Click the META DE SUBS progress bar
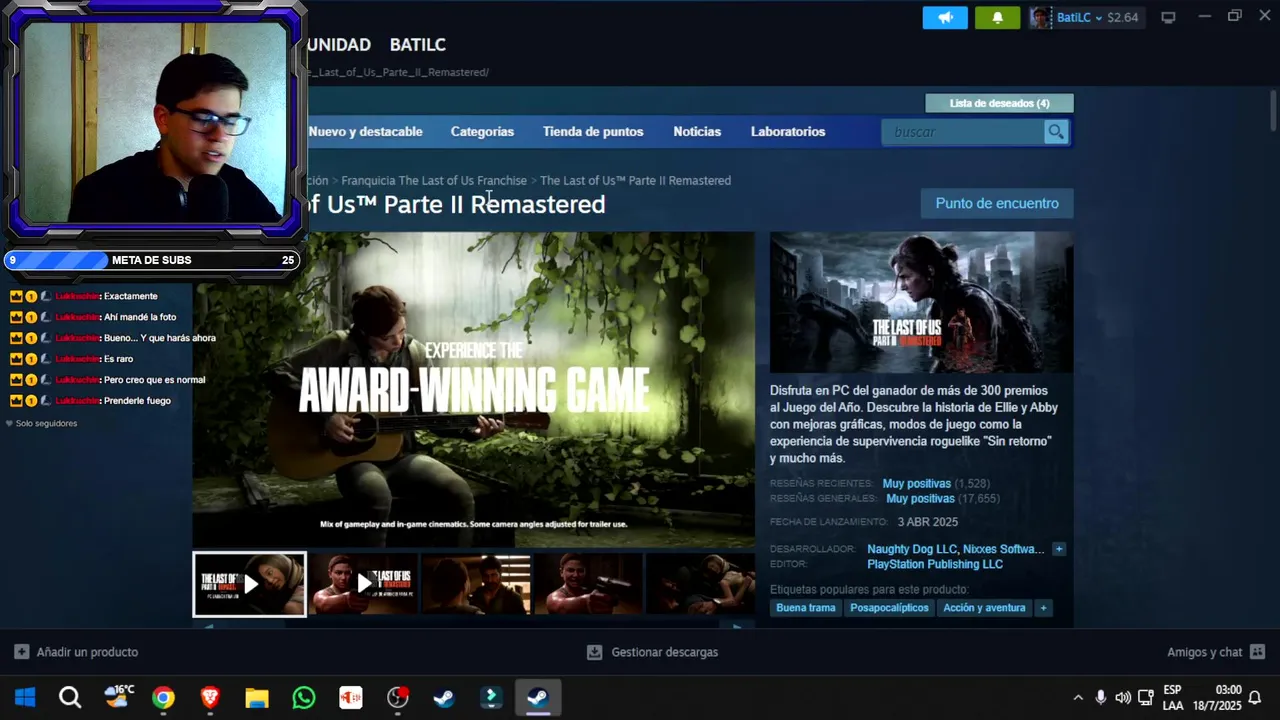1280x720 pixels. 152,260
